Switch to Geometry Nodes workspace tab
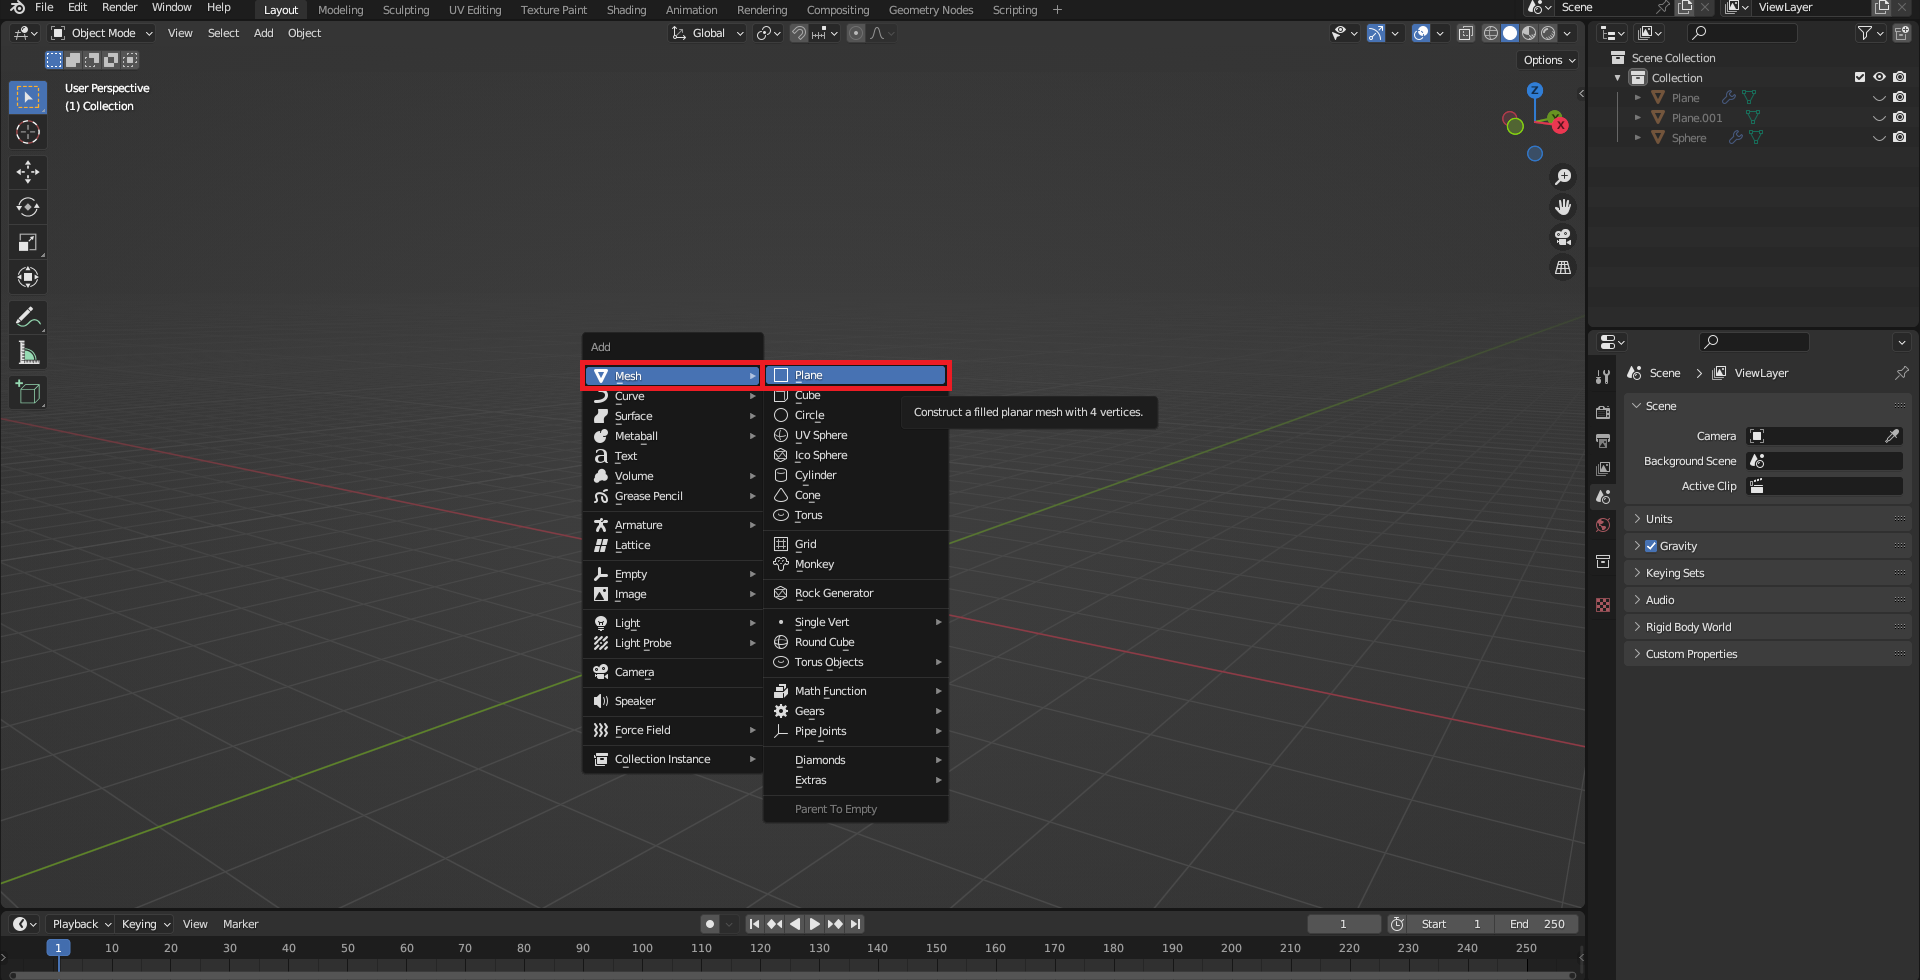The image size is (1920, 980). coord(931,10)
